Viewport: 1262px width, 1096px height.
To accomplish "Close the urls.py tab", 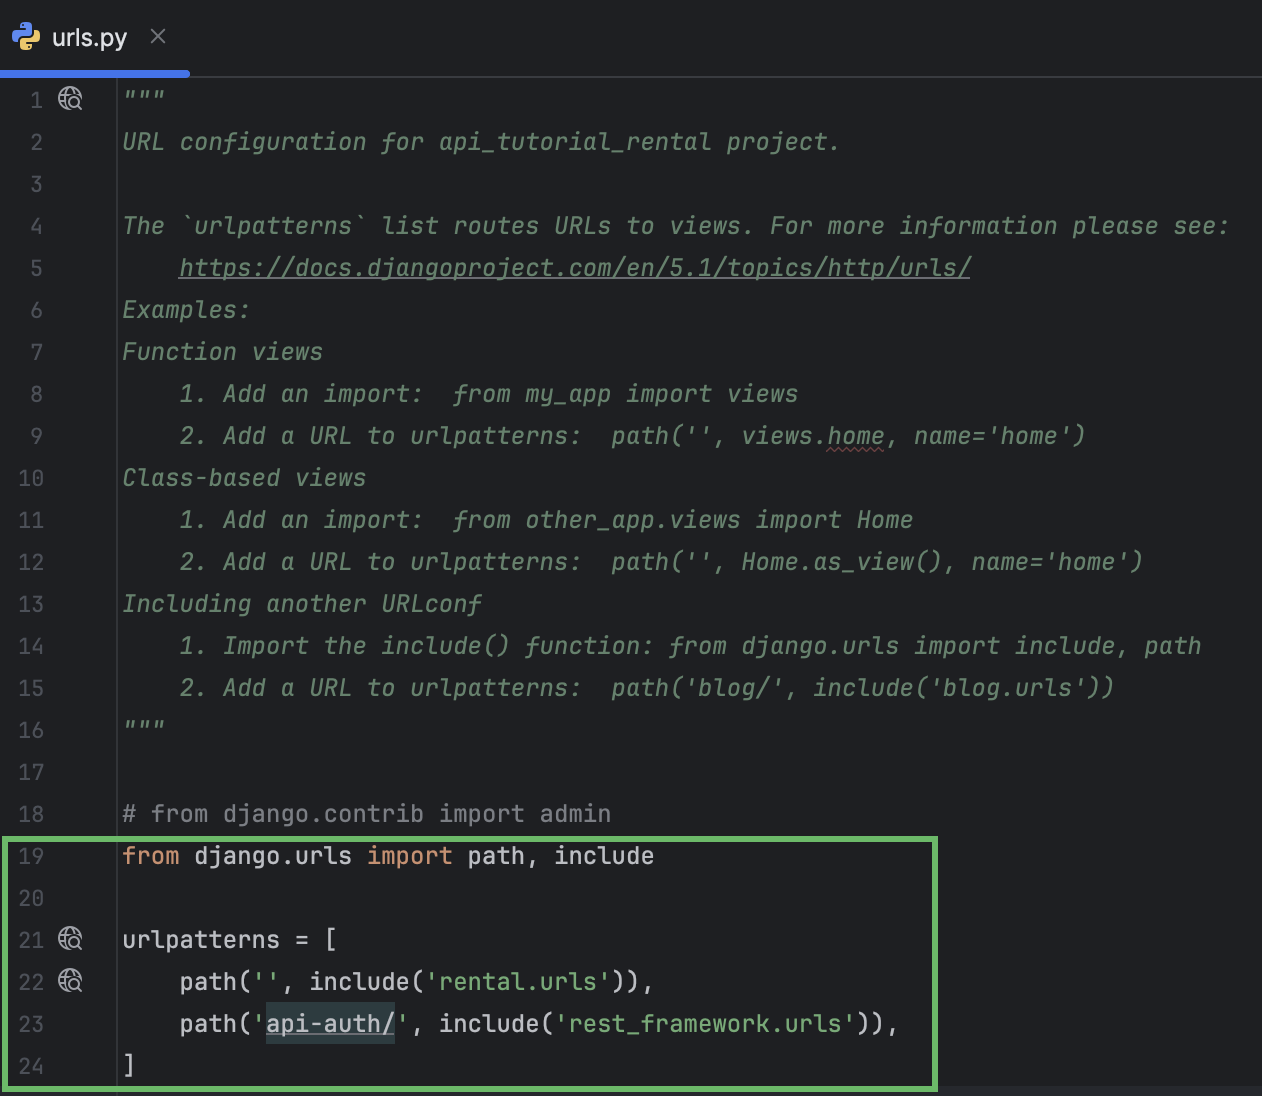I will coord(157,34).
